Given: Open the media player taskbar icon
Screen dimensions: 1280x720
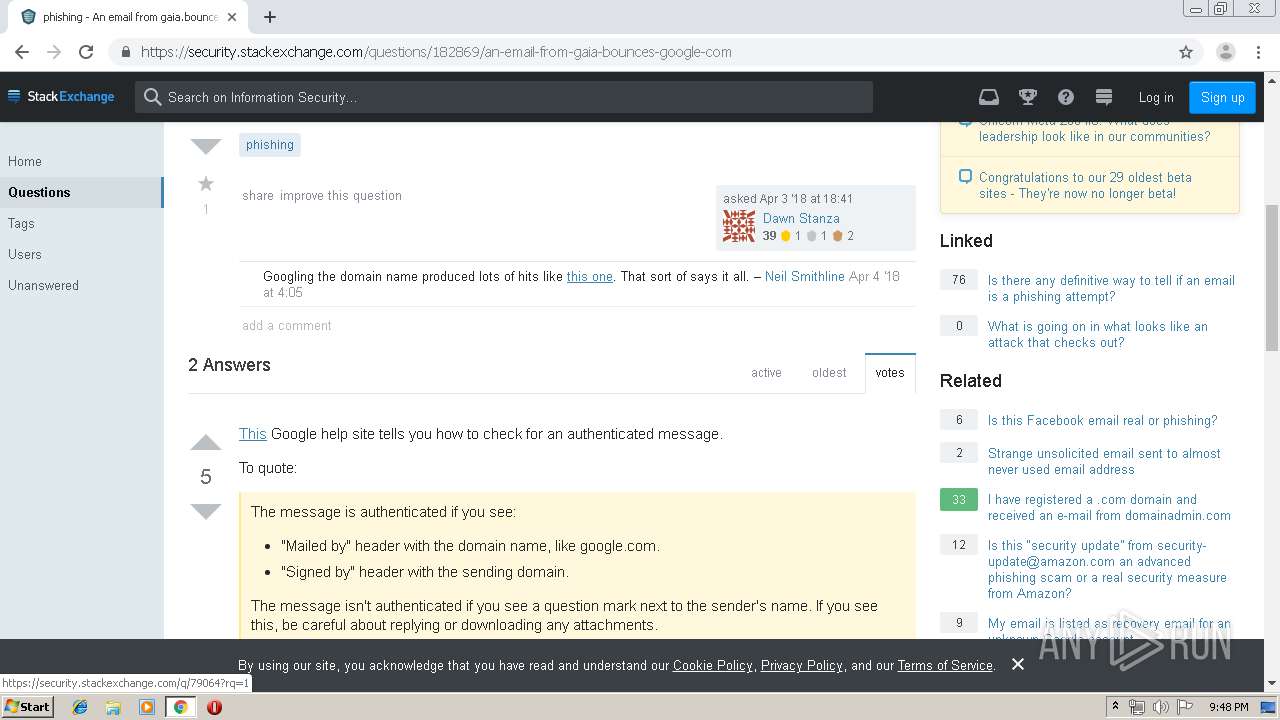Looking at the screenshot, I should click(x=147, y=707).
